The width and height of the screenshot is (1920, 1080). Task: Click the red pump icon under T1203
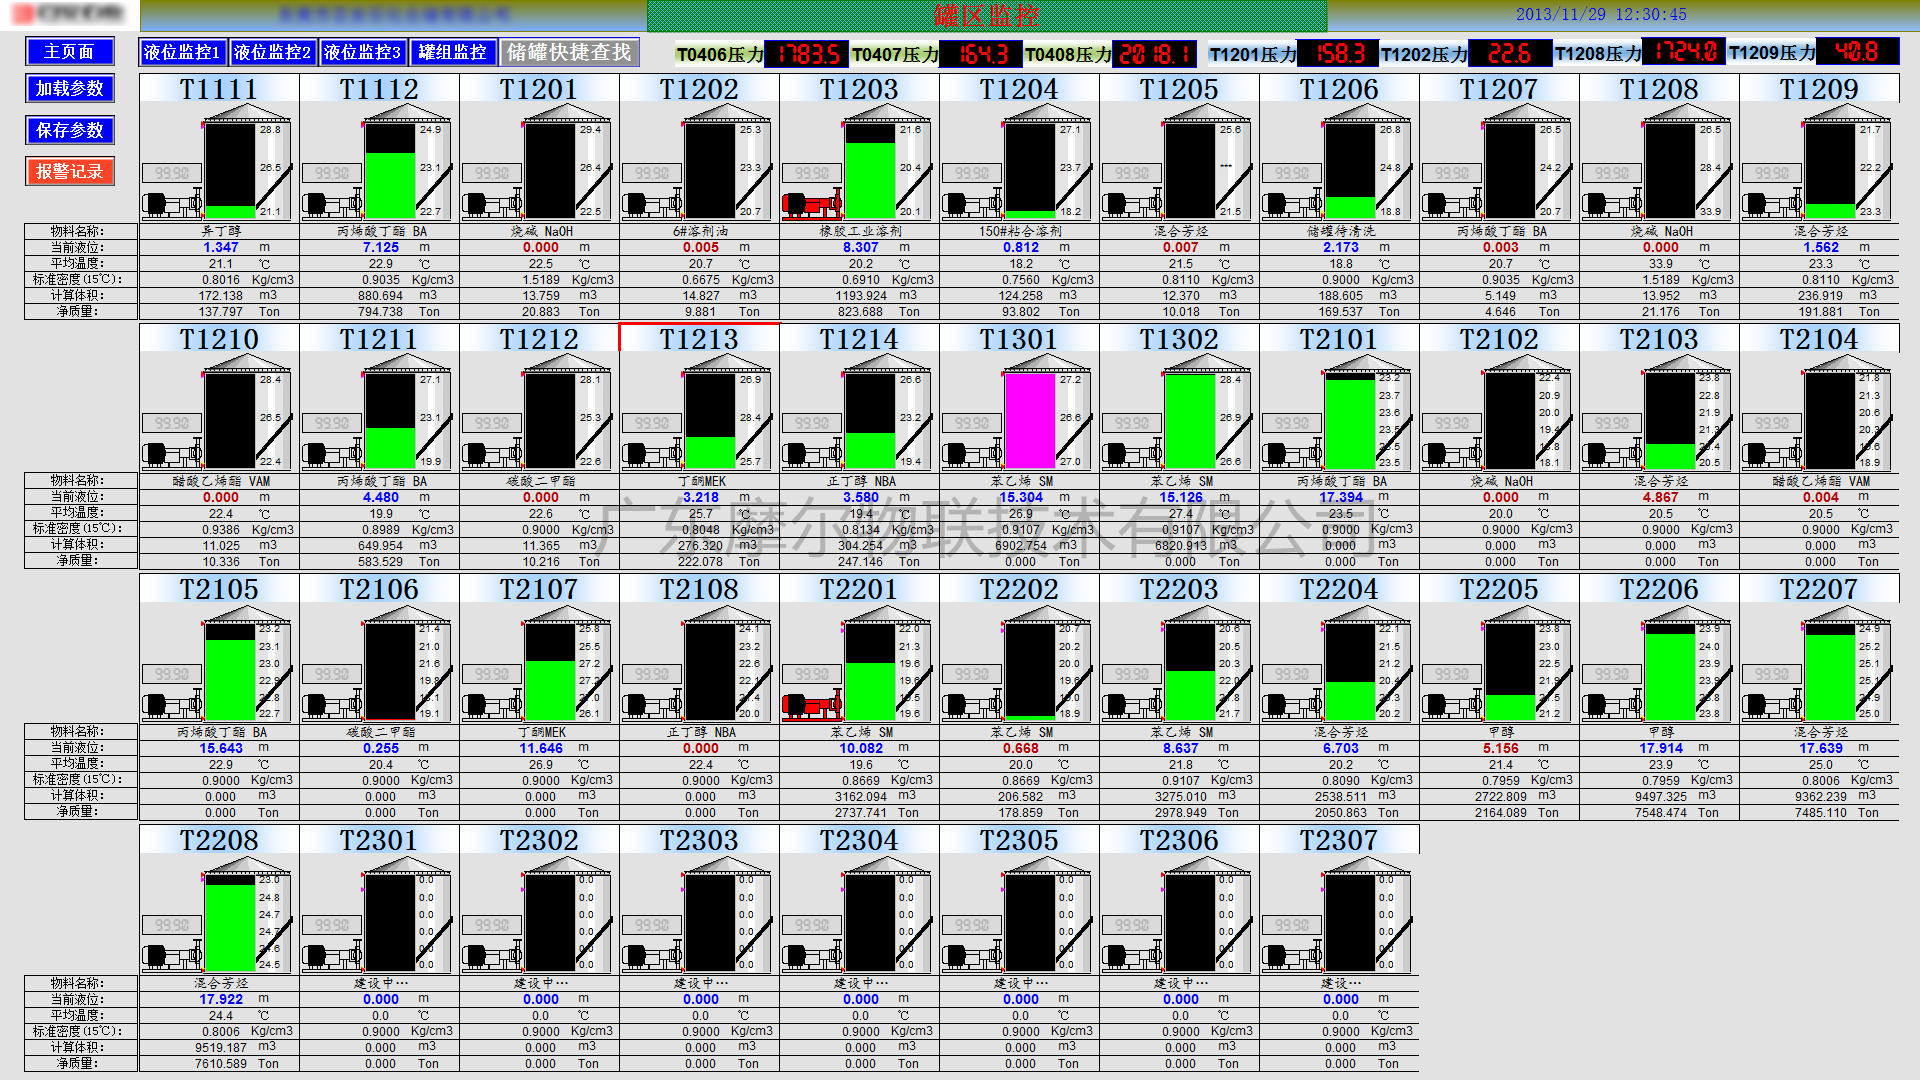(812, 205)
